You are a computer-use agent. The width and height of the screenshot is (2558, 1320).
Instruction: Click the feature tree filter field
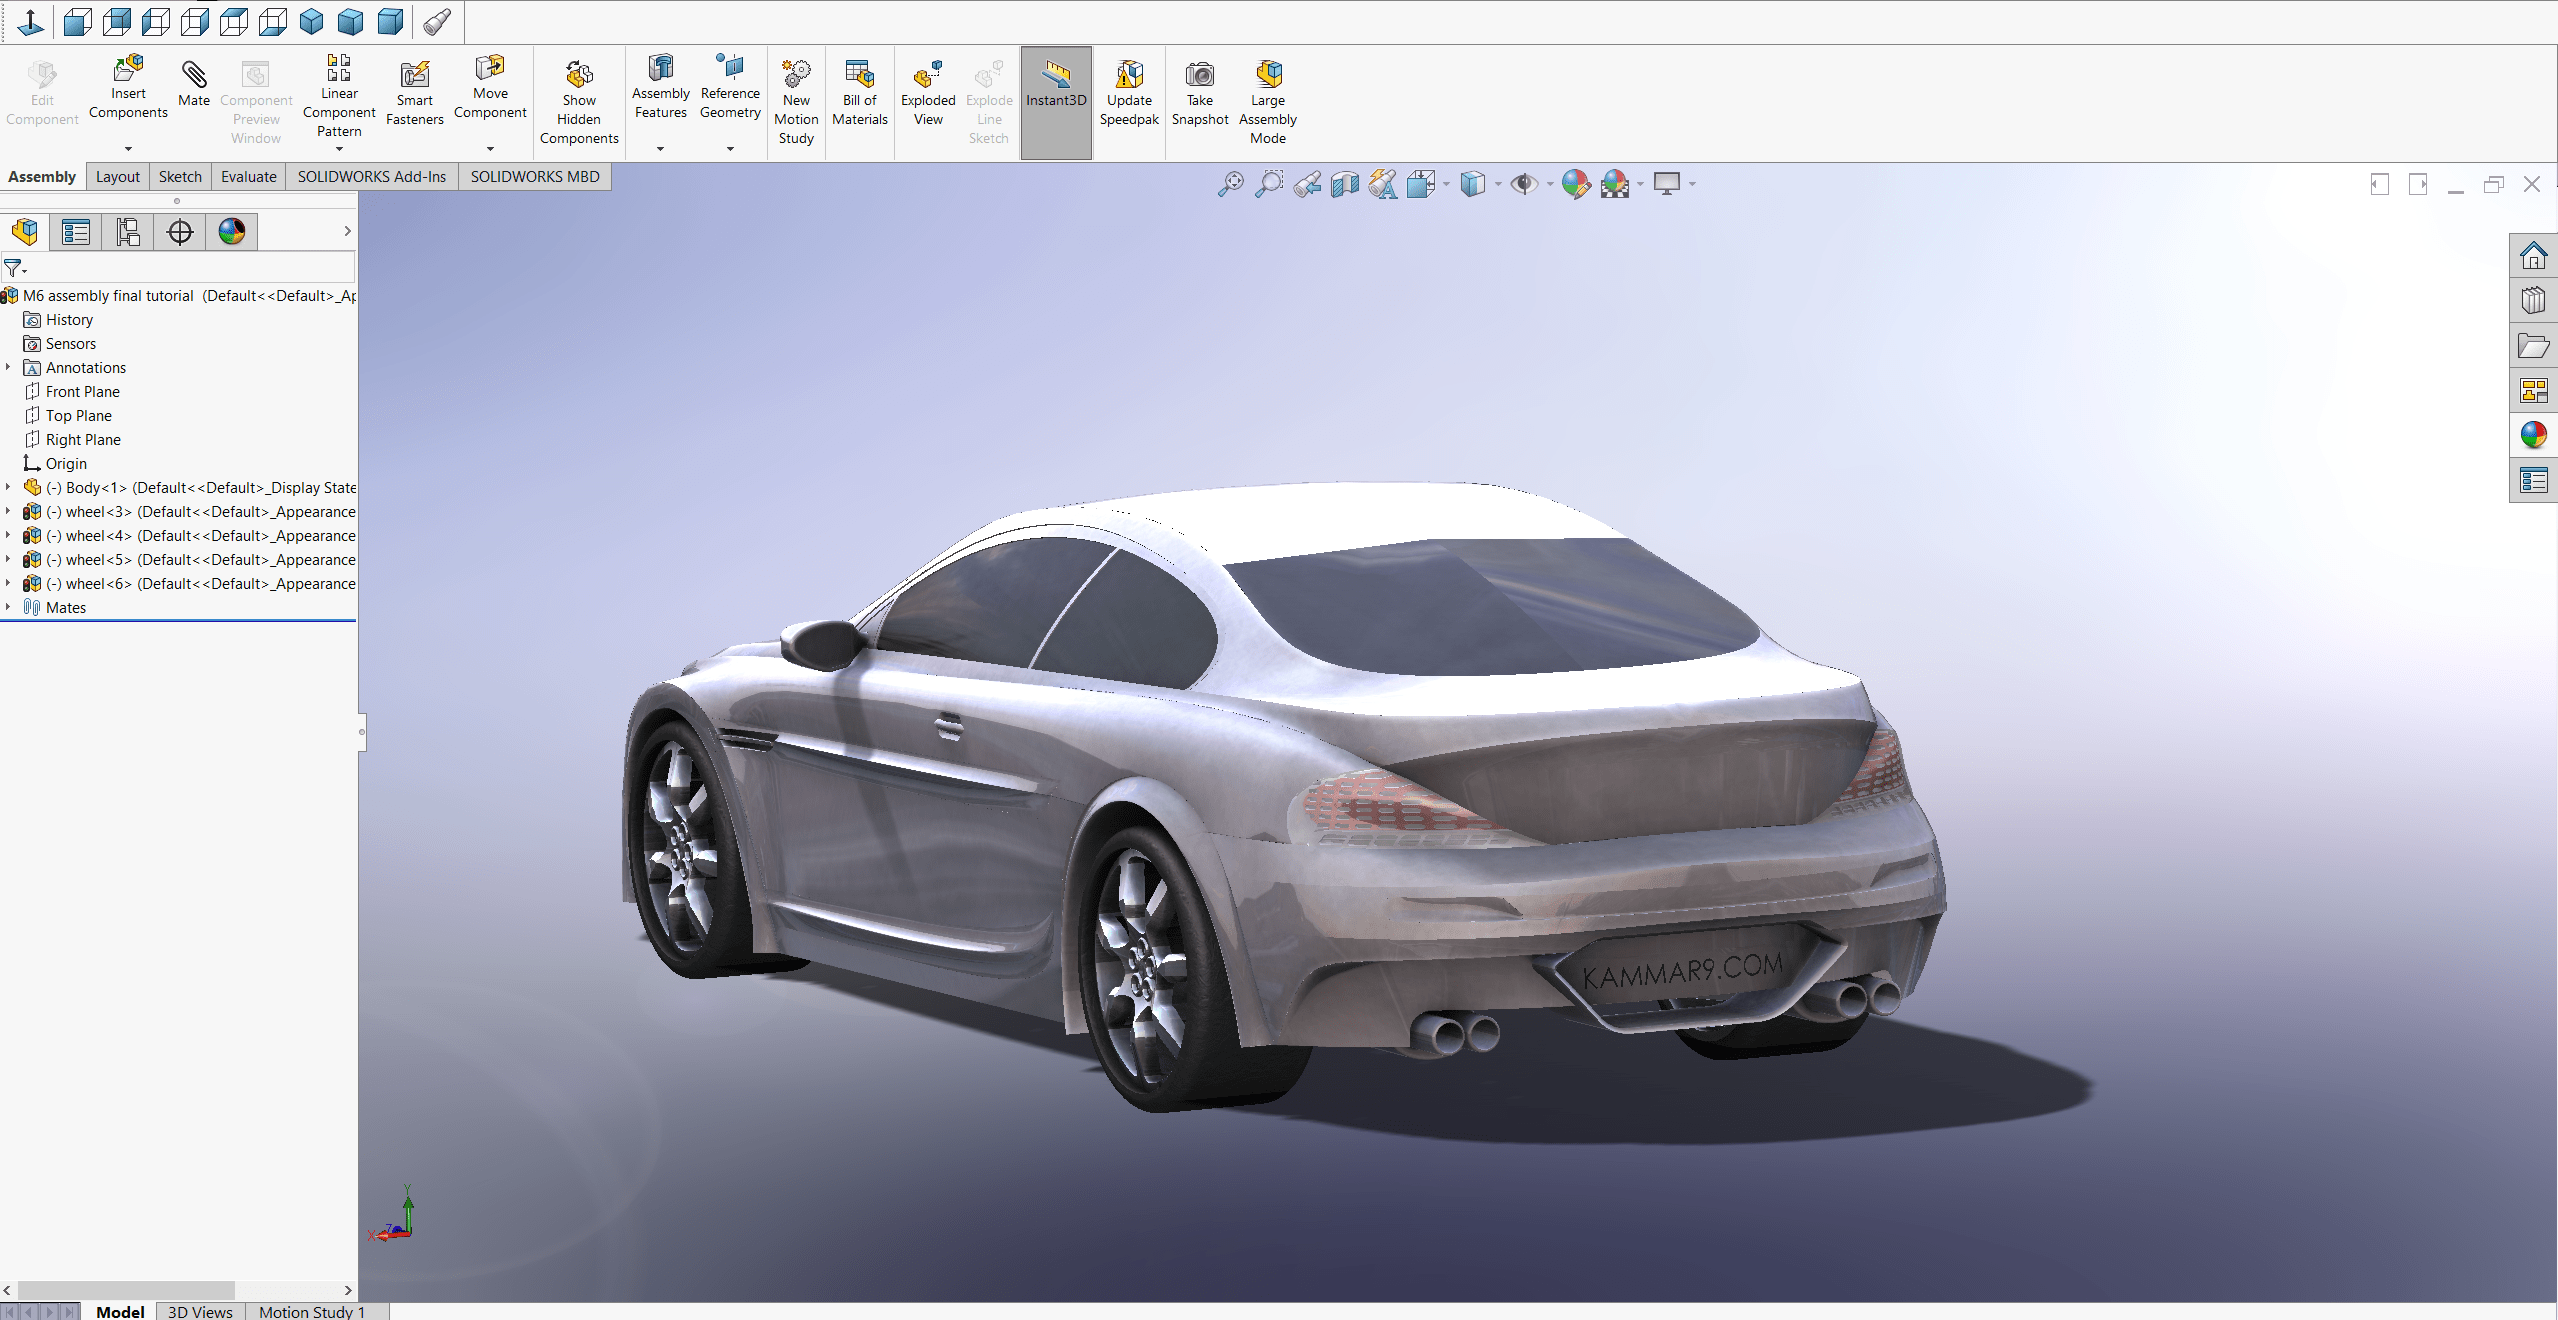click(x=178, y=268)
